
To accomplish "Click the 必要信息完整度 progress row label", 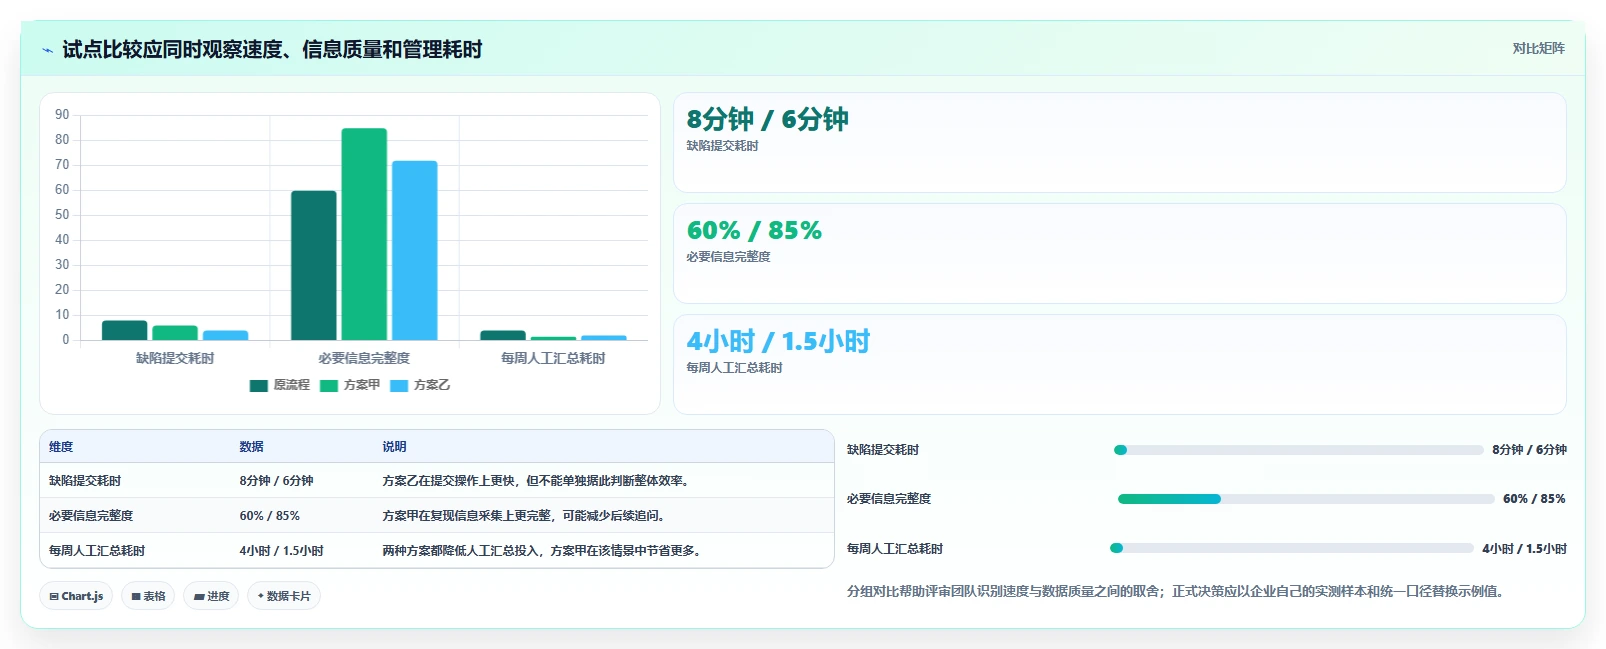I will pyautogui.click(x=889, y=499).
